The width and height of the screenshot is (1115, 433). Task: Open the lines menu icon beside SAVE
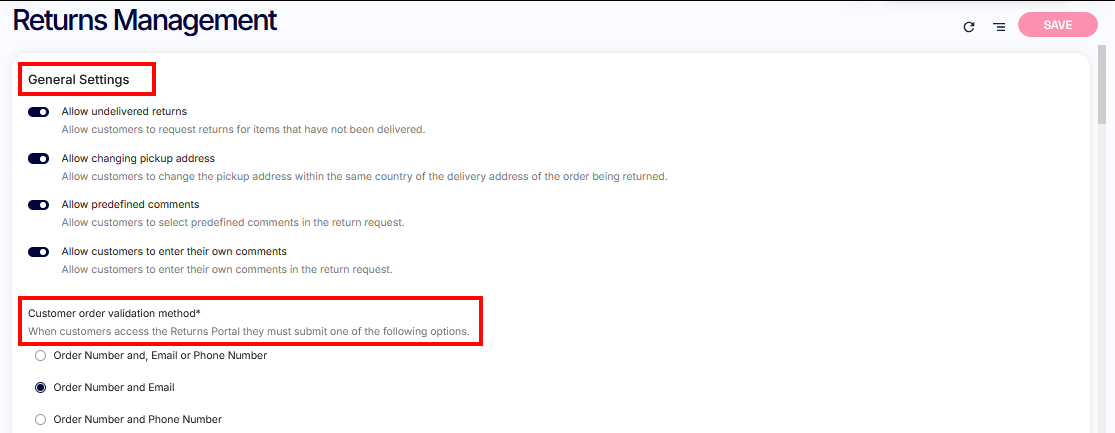pos(999,27)
